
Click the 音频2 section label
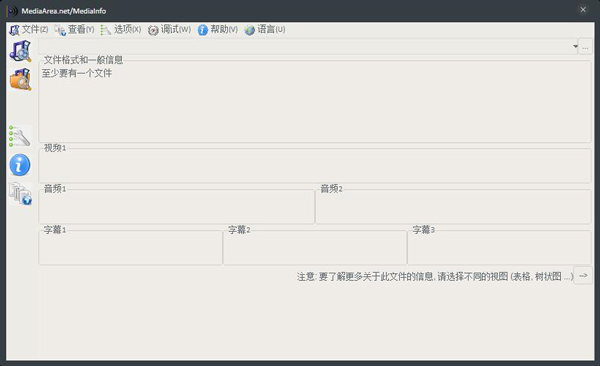[331, 189]
